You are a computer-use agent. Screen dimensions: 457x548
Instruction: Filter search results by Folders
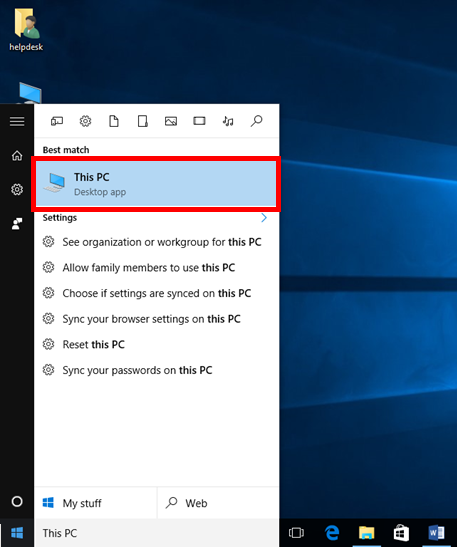tap(143, 121)
